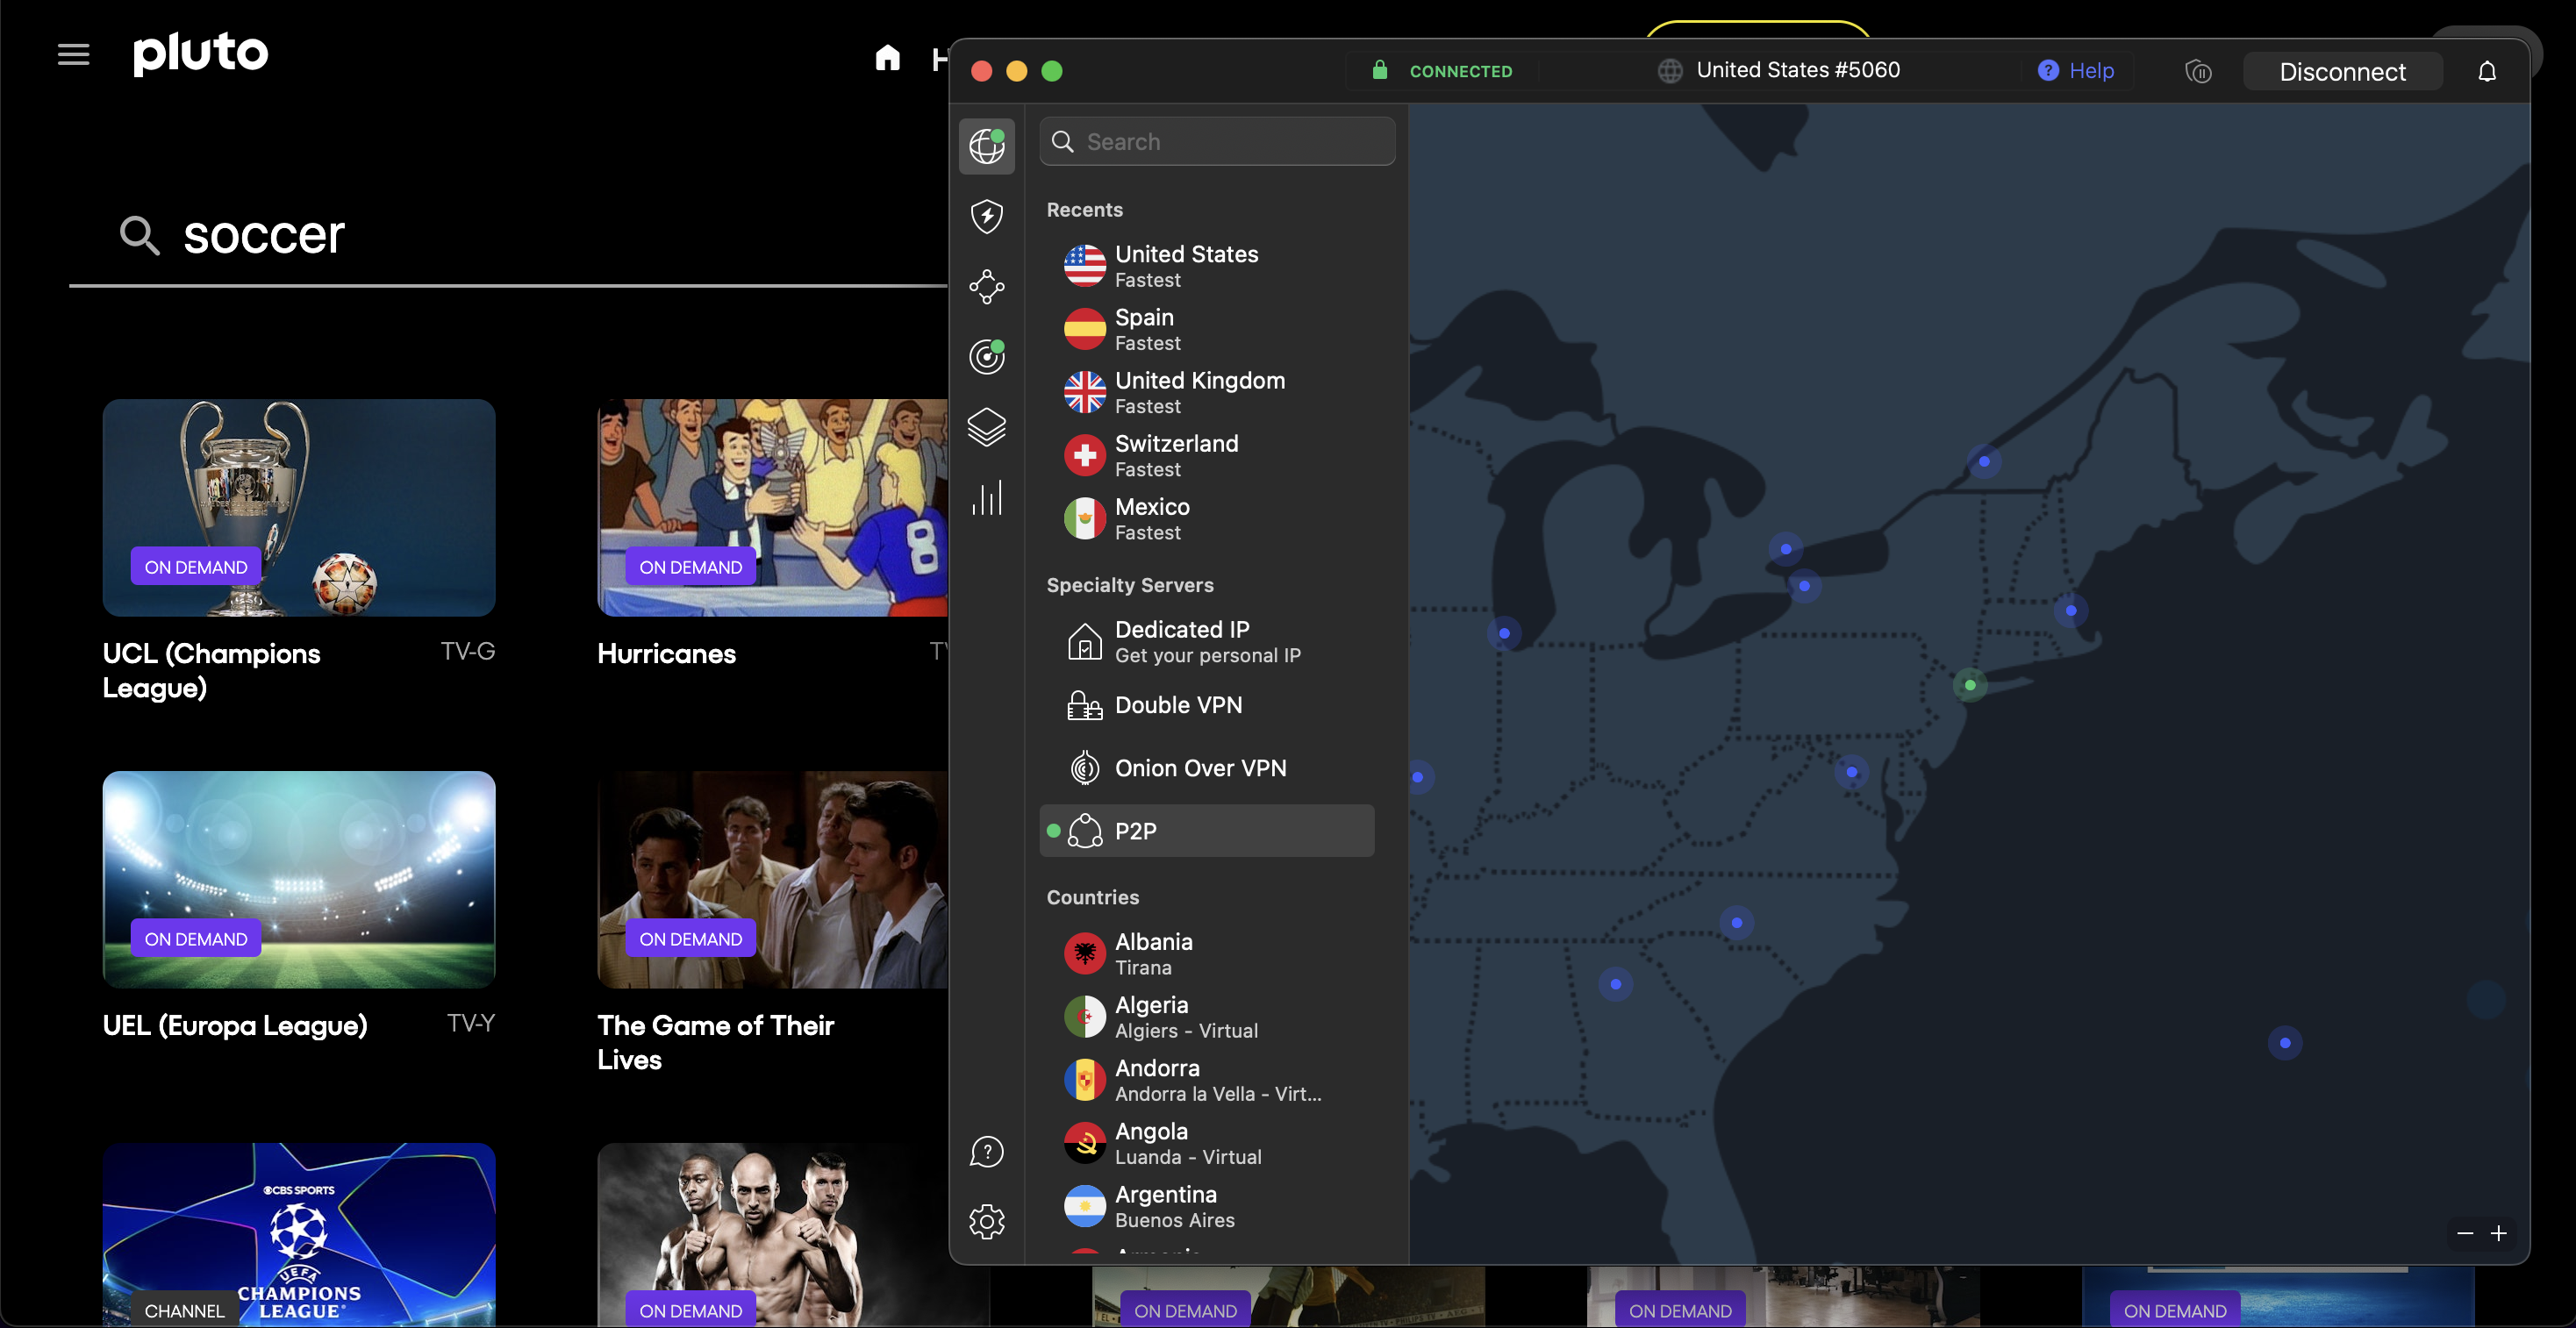The height and width of the screenshot is (1328, 2576).
Task: Connect to Albania Tirana
Action: 1207,954
